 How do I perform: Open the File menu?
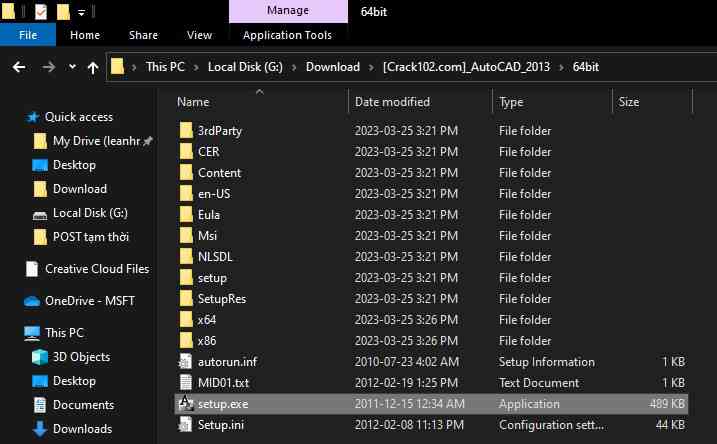pos(28,35)
